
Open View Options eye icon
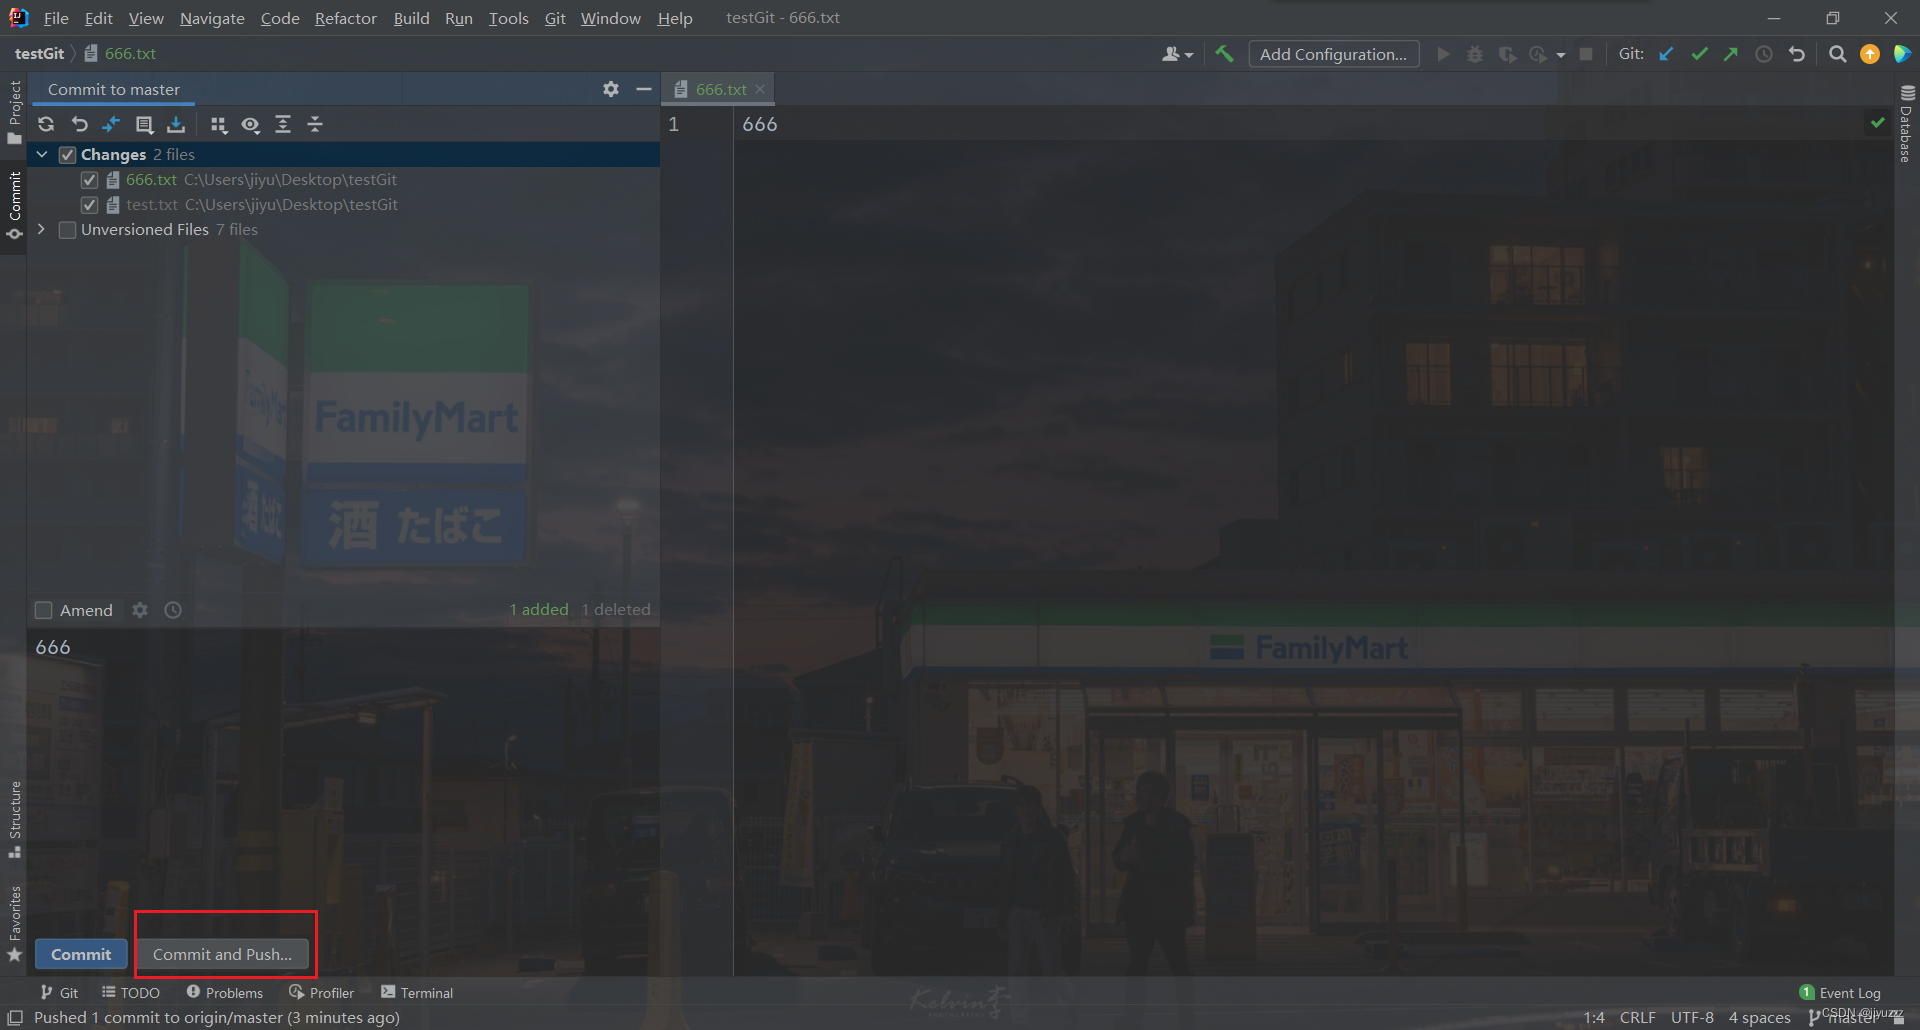(250, 124)
